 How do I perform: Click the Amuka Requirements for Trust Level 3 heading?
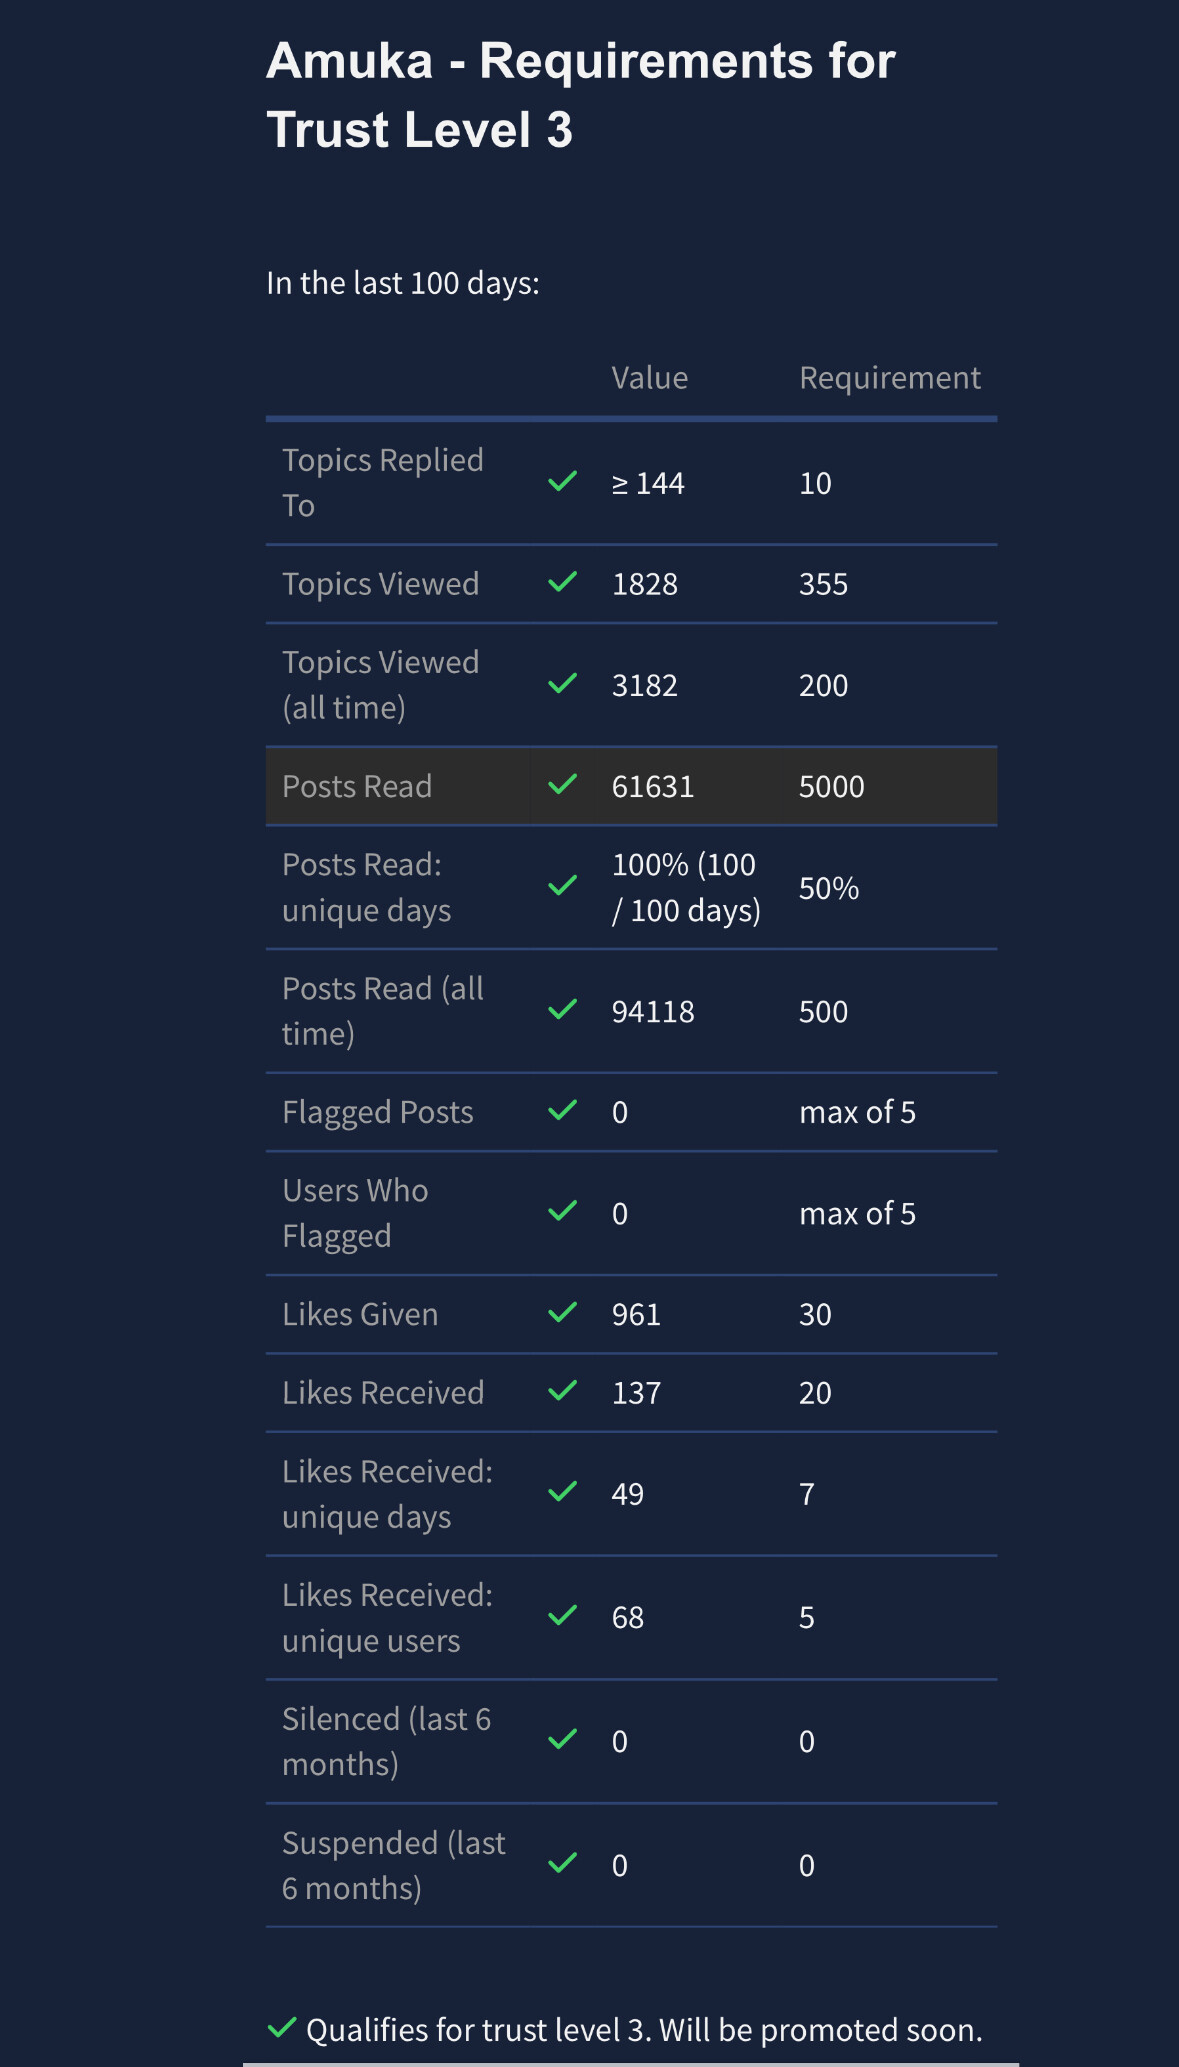click(581, 95)
